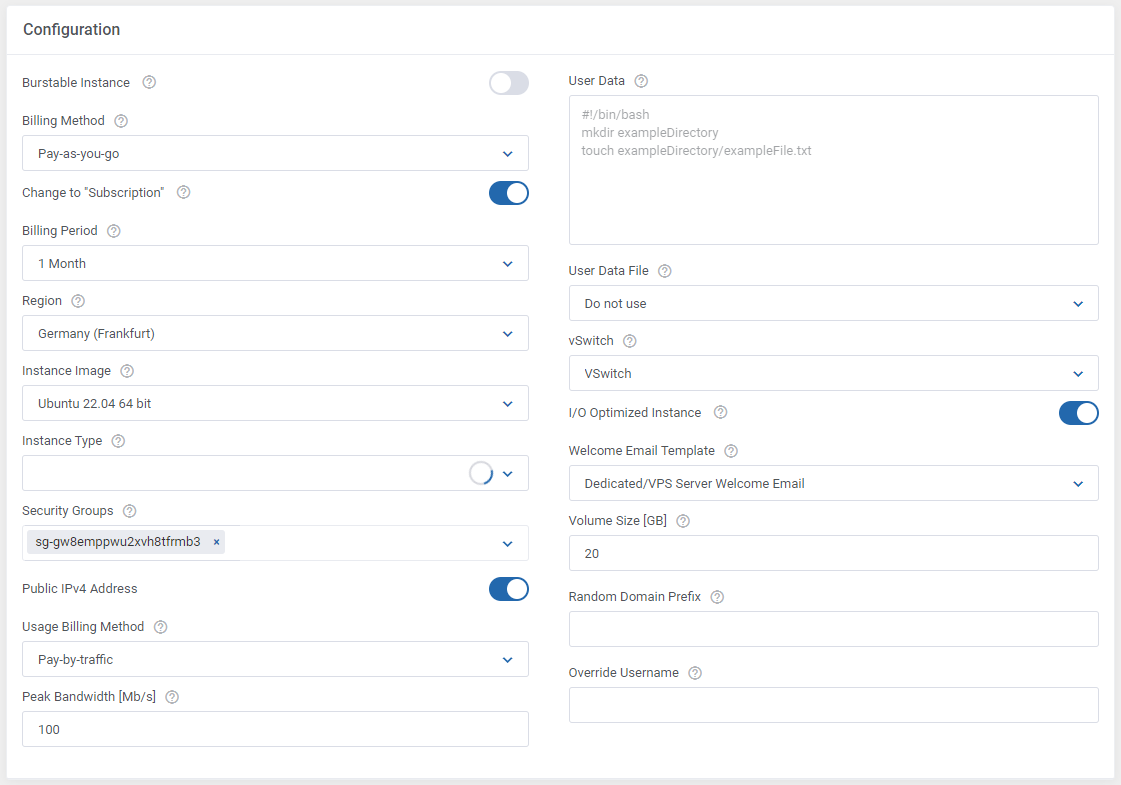This screenshot has height=785, width=1121.
Task: Click help icon beside Random Domain Prefix
Action: 717,597
